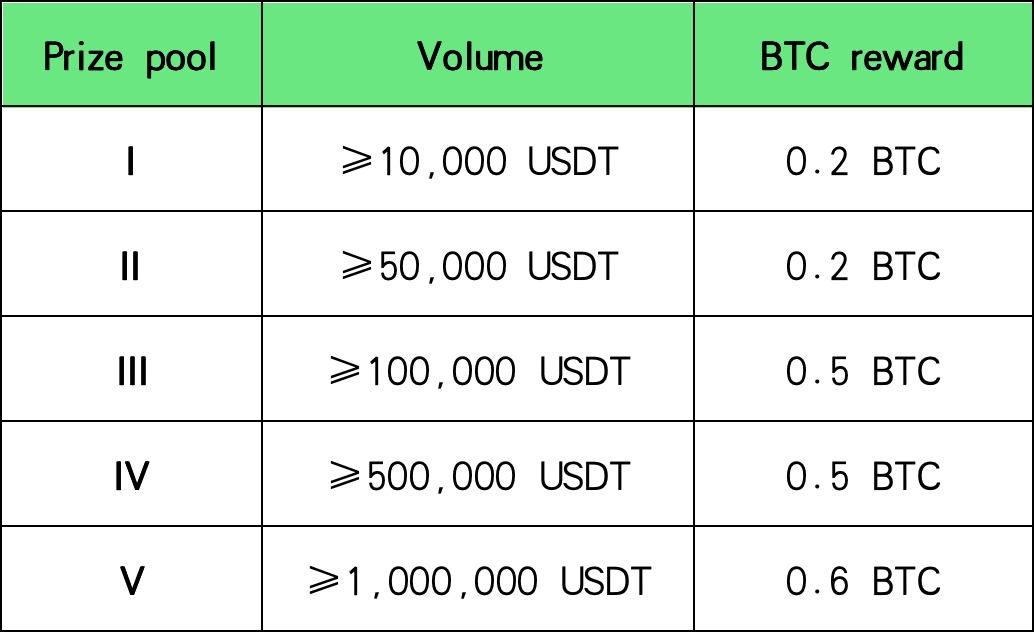Select prize pool V cell
This screenshot has height=632, width=1034.
point(131,581)
